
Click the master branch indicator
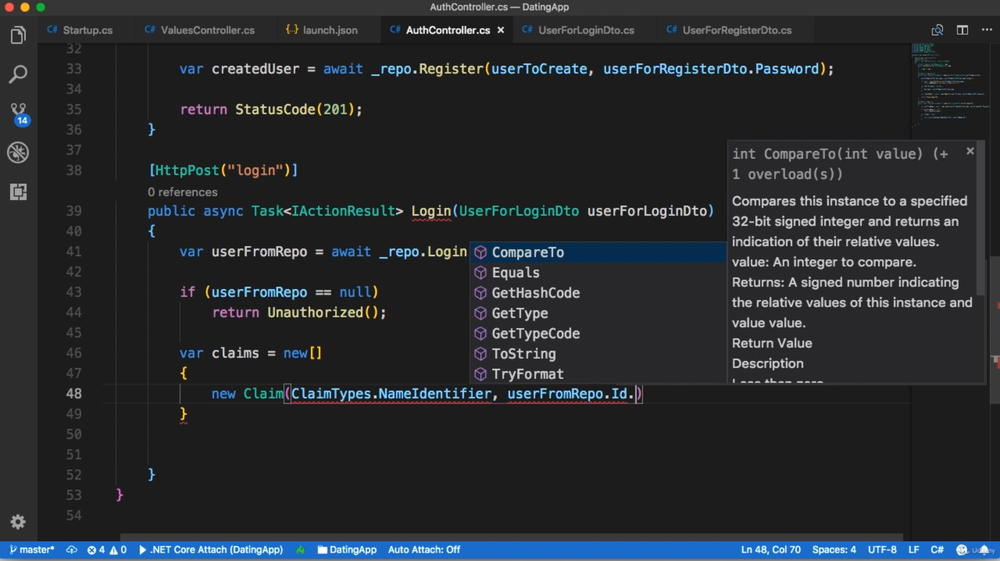tap(32, 550)
